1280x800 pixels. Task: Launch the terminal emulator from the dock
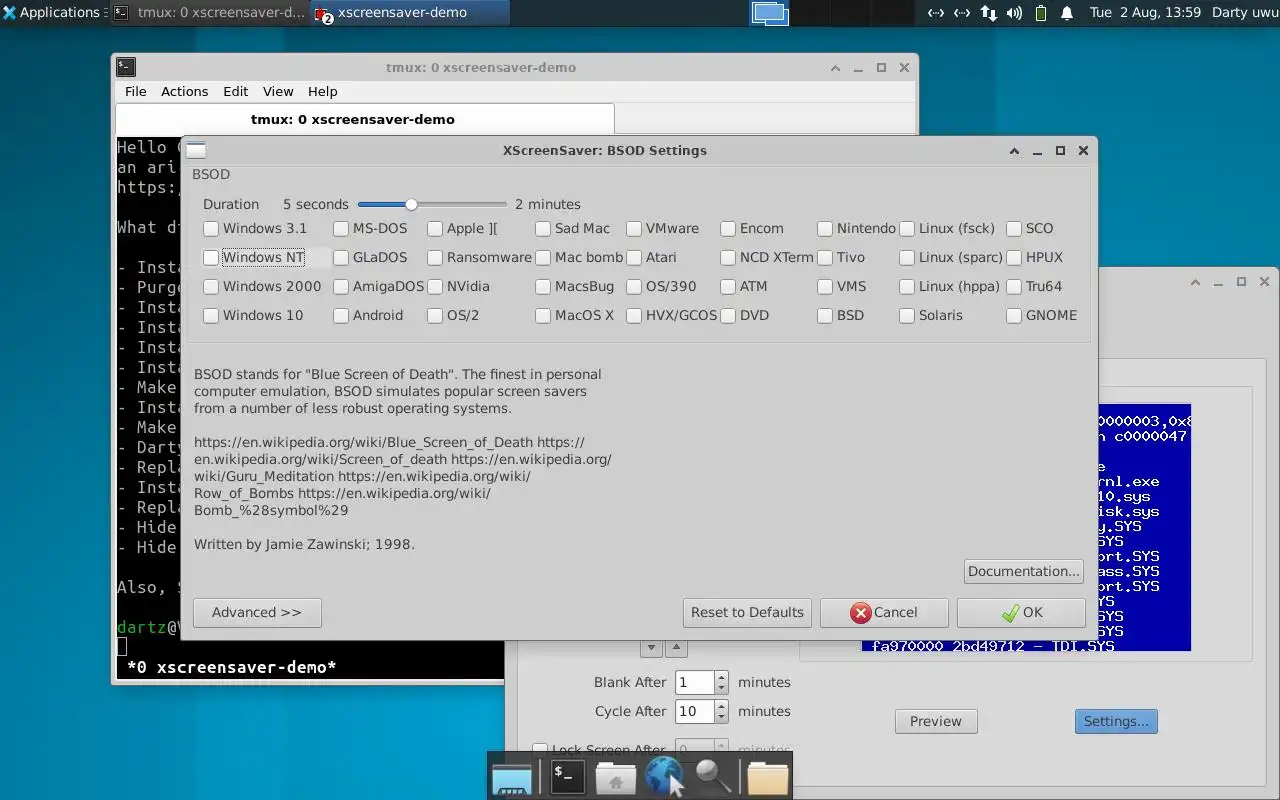coord(567,776)
